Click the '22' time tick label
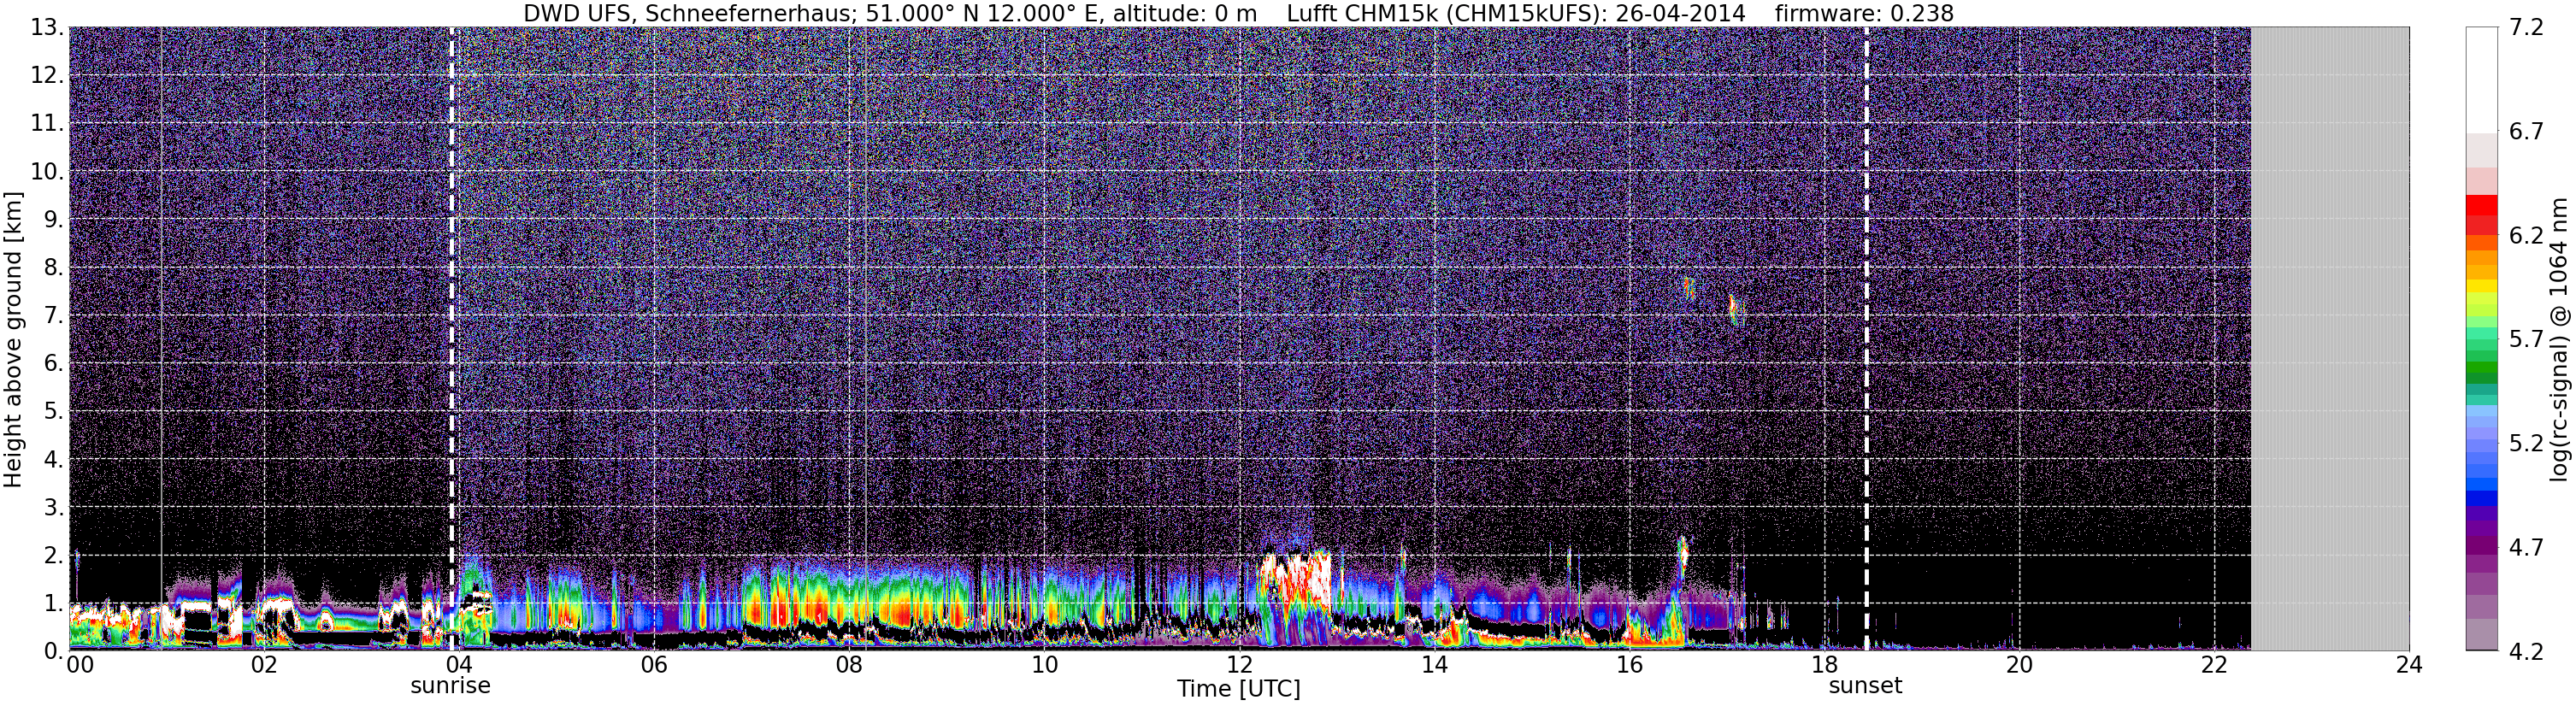Screen dimensions: 2576x706 tap(2214, 666)
